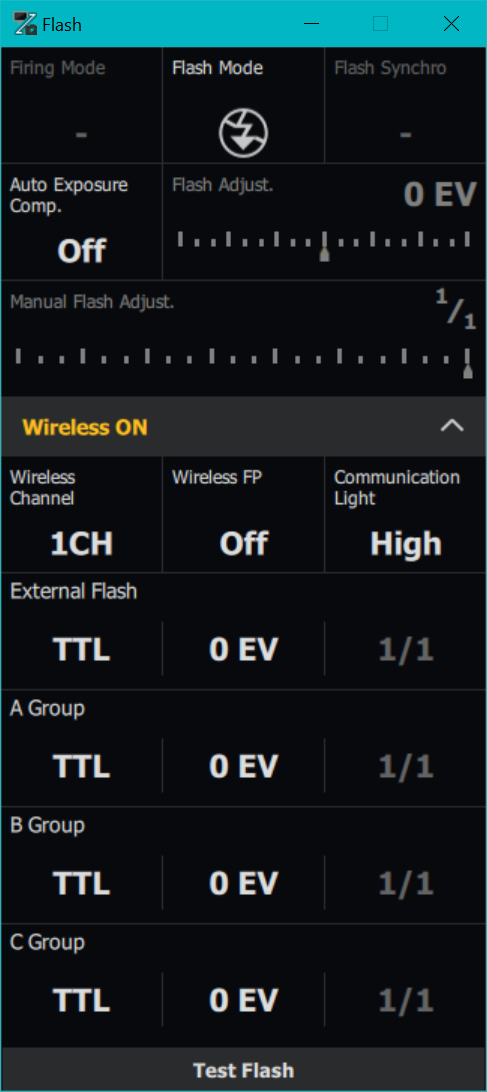Close the Flash window
Screen dimensions: 487x1092
(451, 24)
